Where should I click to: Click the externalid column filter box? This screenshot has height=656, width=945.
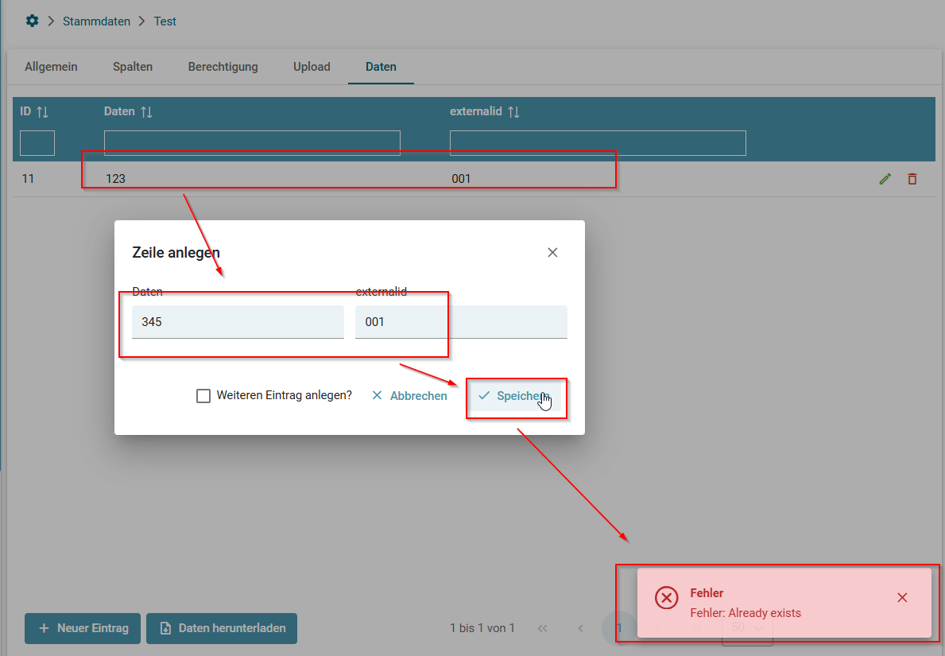click(598, 143)
